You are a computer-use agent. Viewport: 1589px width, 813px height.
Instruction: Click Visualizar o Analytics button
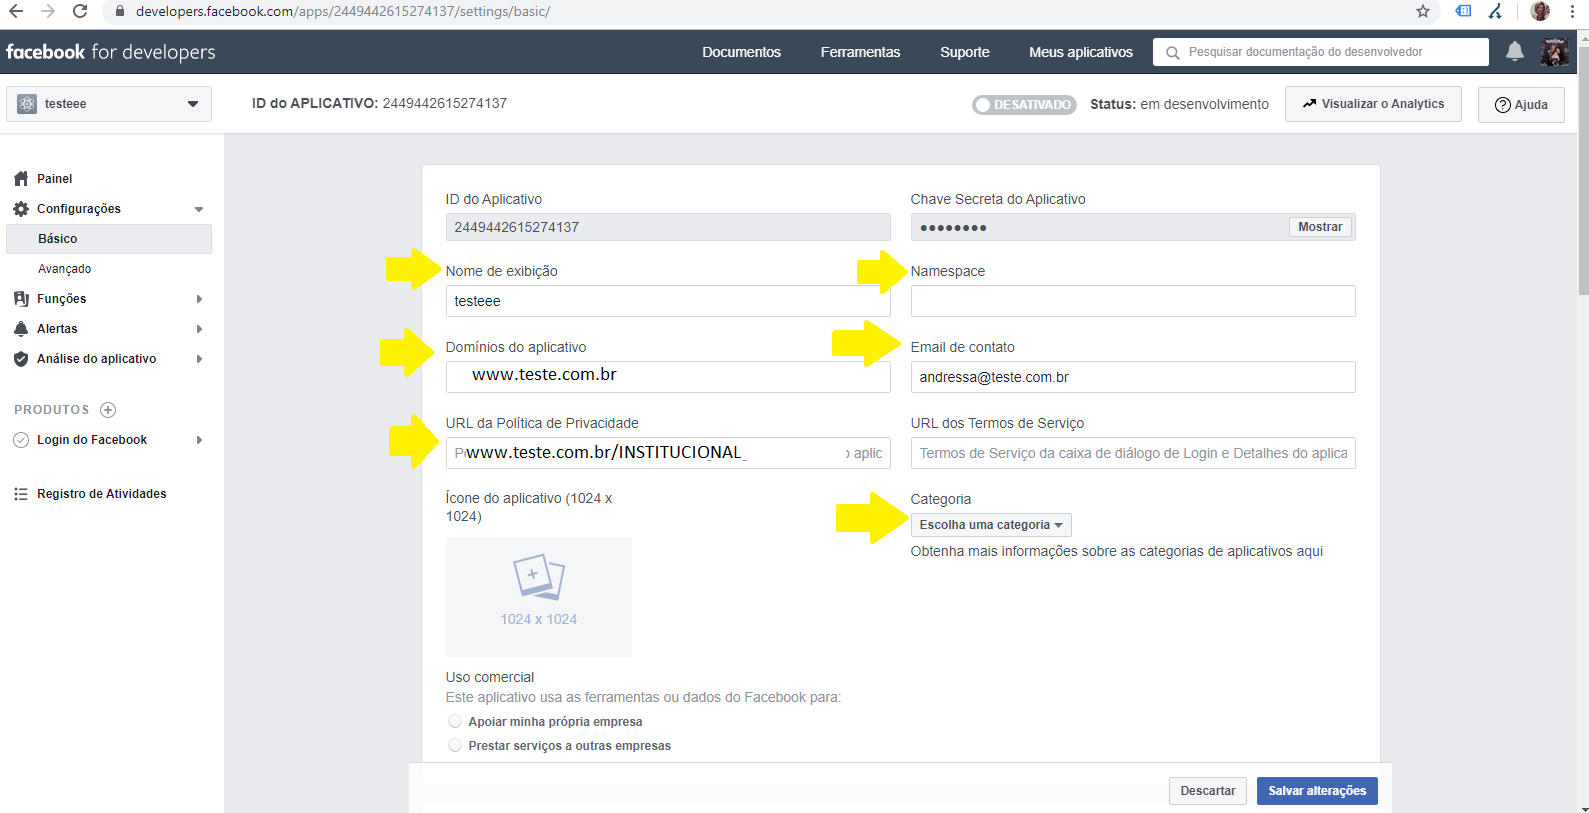point(1373,104)
